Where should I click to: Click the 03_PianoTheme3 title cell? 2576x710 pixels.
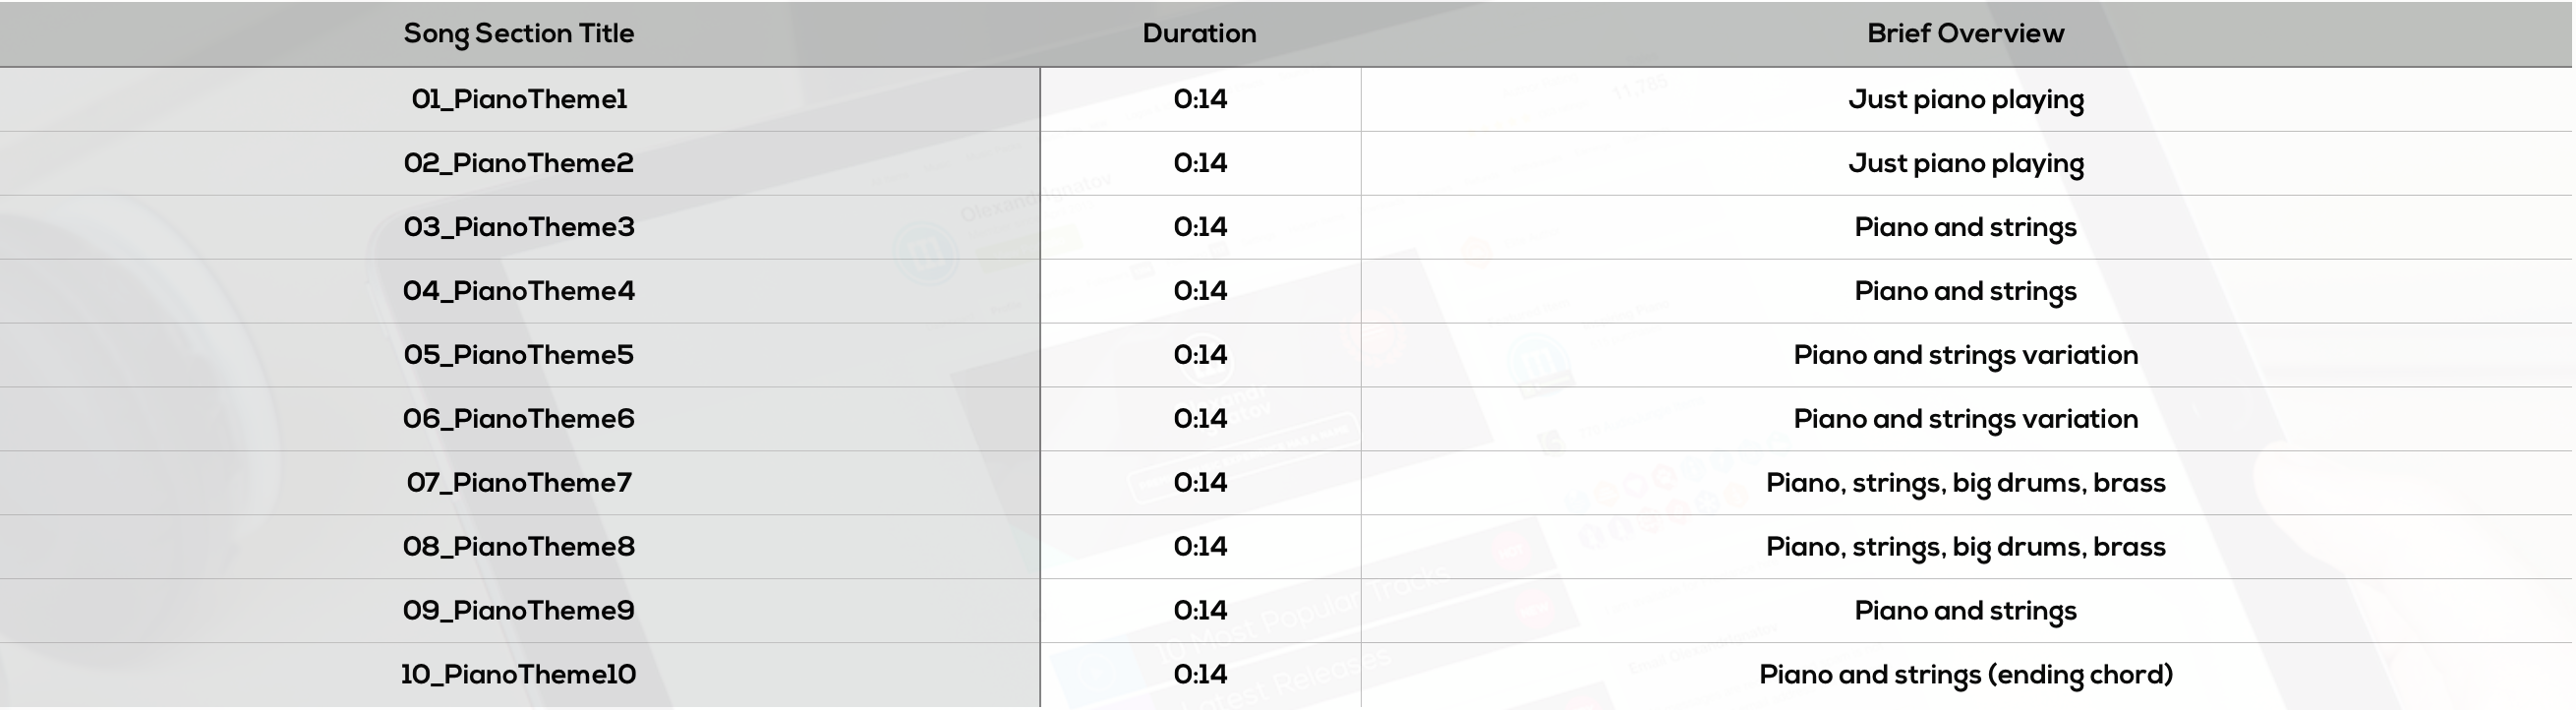coord(519,227)
